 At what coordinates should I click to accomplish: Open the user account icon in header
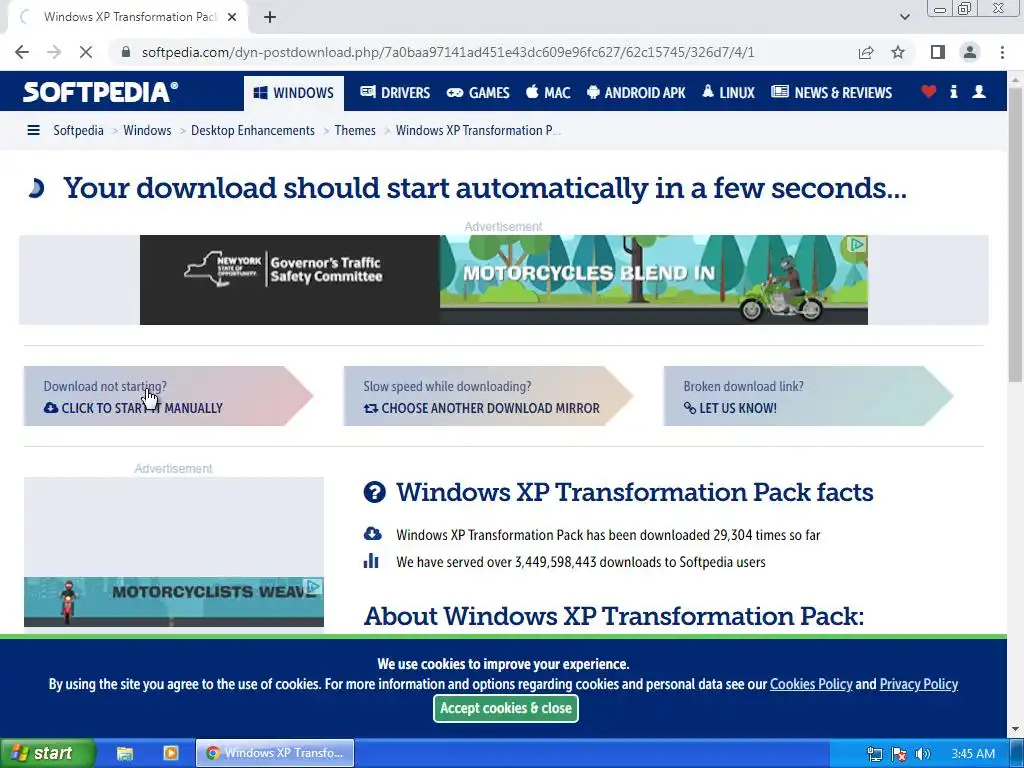coord(979,91)
